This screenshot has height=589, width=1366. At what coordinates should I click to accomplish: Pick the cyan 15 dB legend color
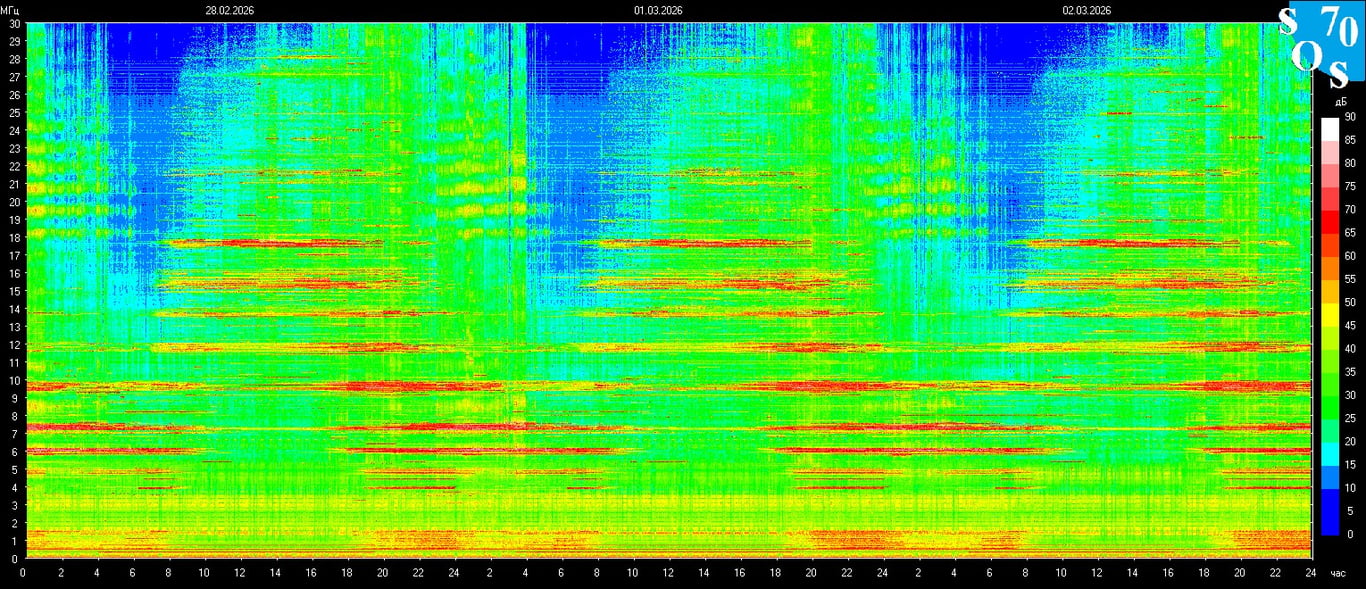tap(1329, 454)
